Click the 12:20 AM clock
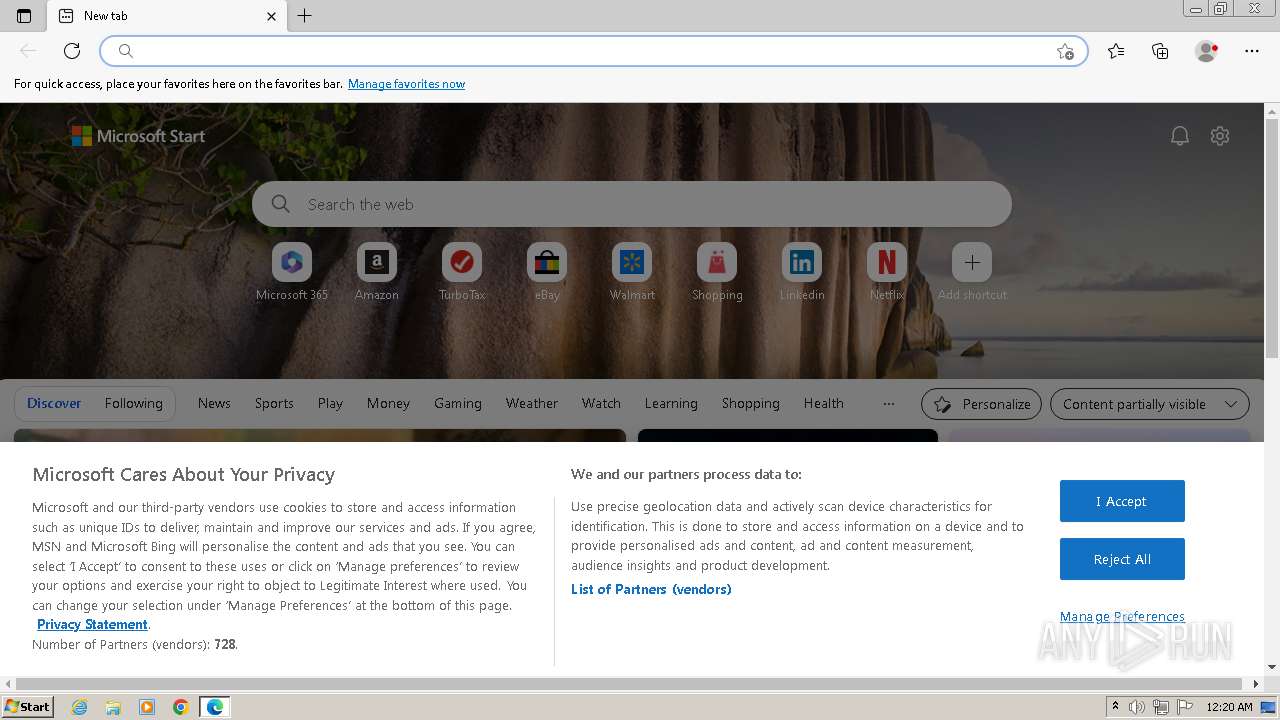Viewport: 1280px width, 720px height. (x=1230, y=707)
